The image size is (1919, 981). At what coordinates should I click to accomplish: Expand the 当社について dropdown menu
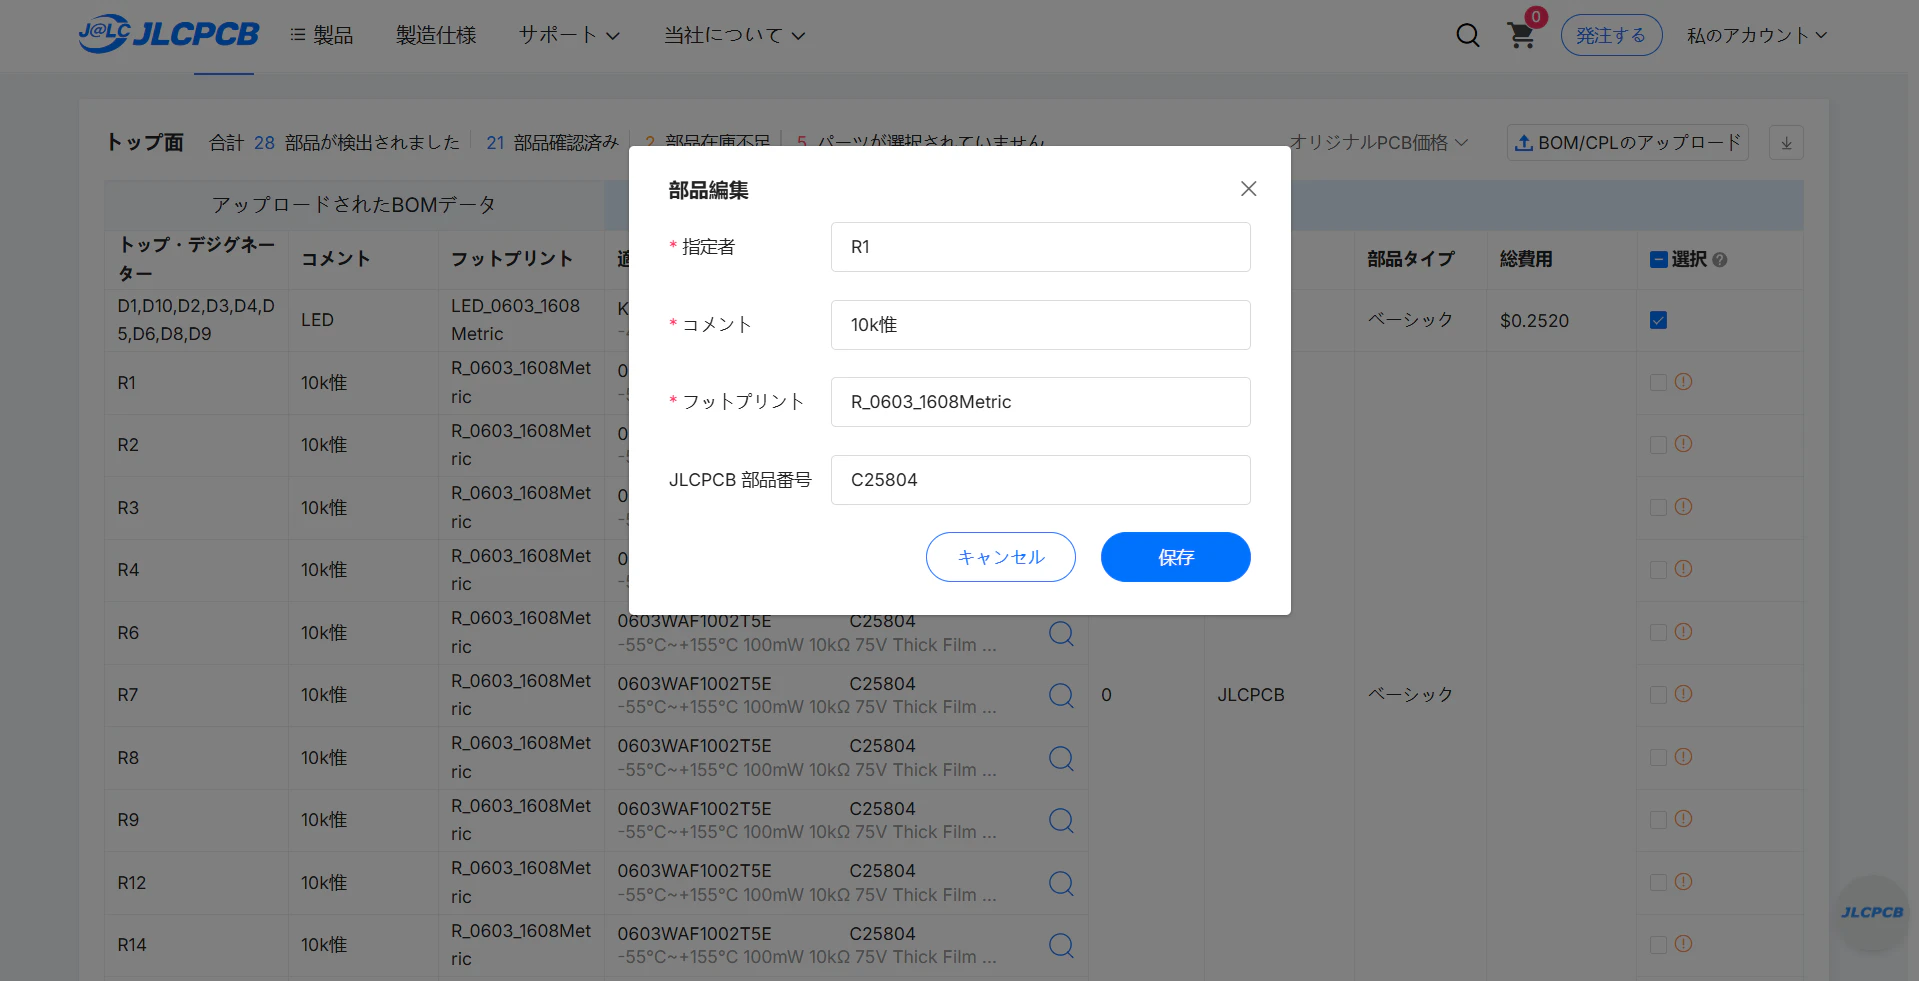[x=735, y=35]
